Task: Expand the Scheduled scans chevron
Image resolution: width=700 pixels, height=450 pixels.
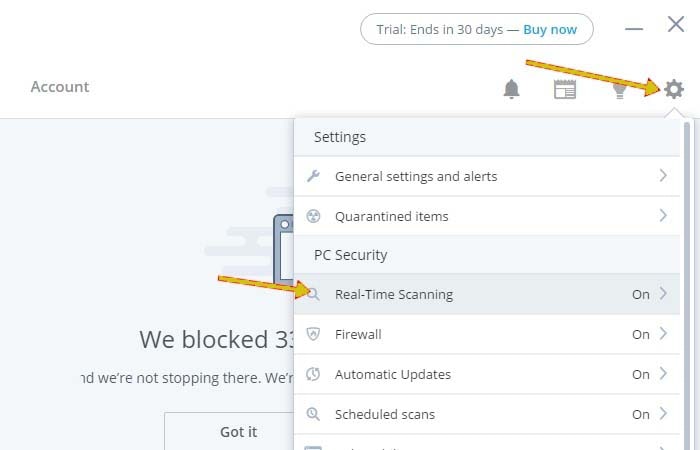Action: (x=663, y=413)
